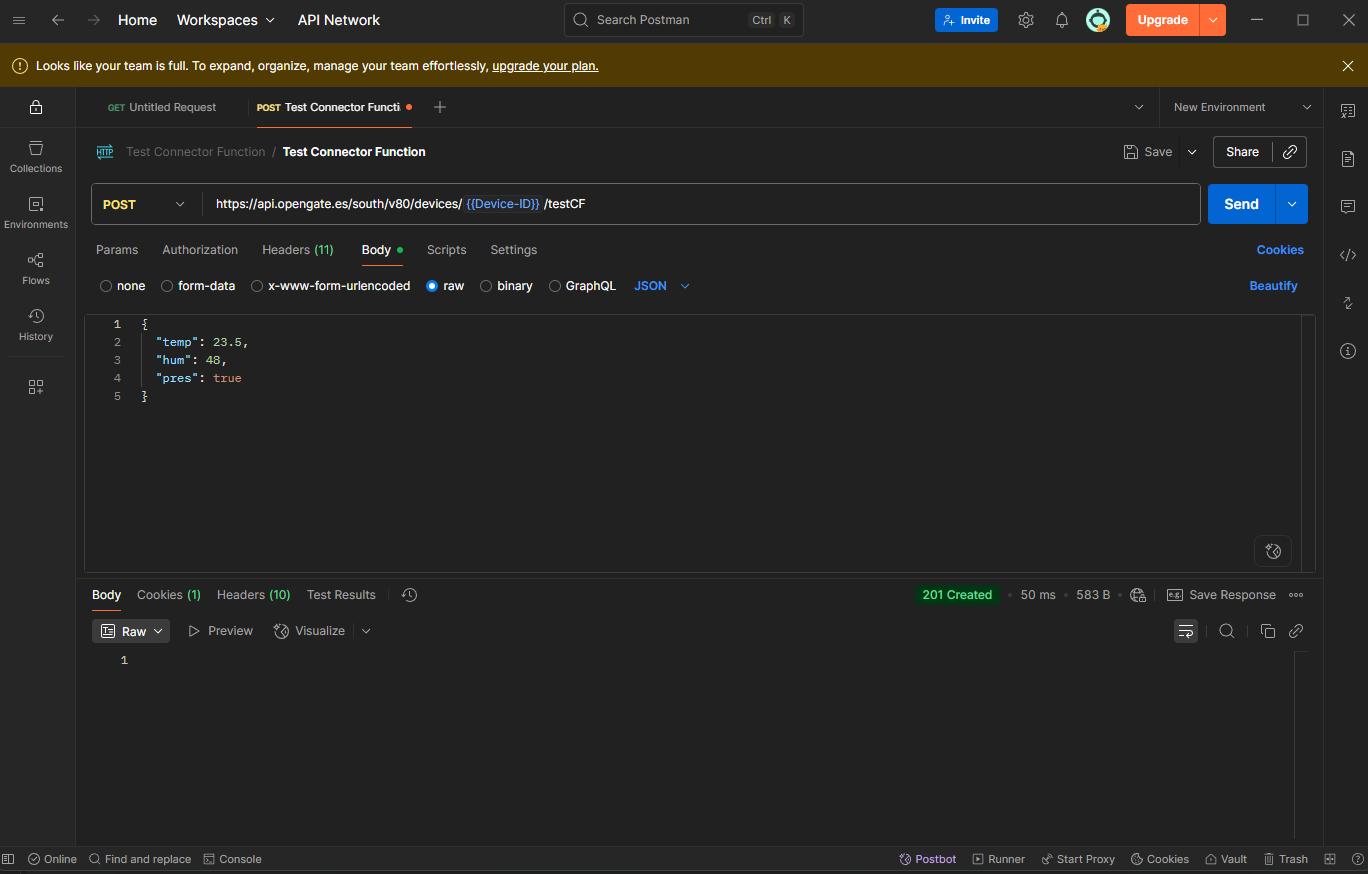Search the response with magnifier icon
This screenshot has height=874, width=1368.
pyautogui.click(x=1226, y=631)
